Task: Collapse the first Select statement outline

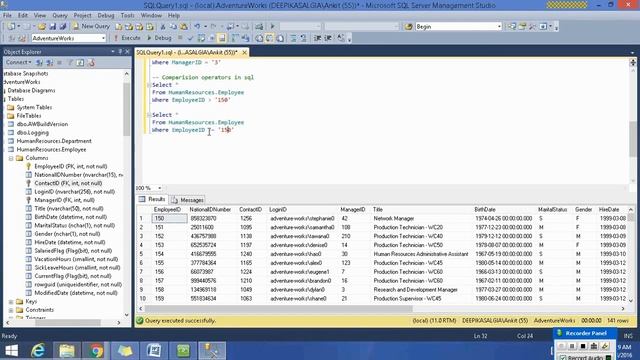Action: 149,85
